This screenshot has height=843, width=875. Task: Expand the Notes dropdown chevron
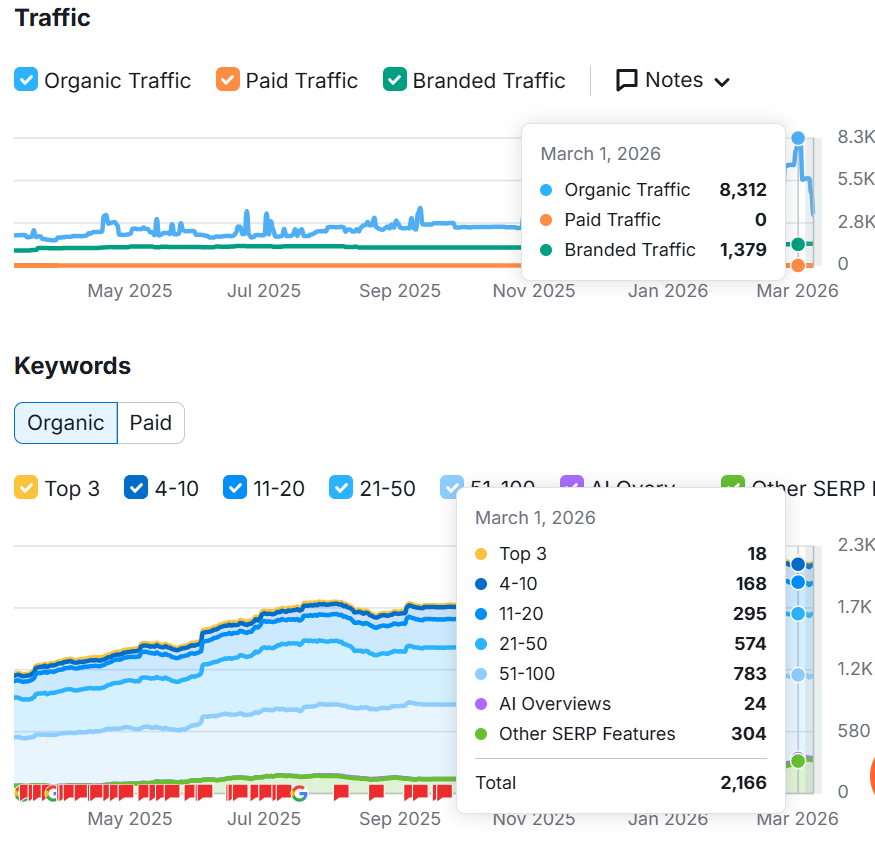pos(722,82)
